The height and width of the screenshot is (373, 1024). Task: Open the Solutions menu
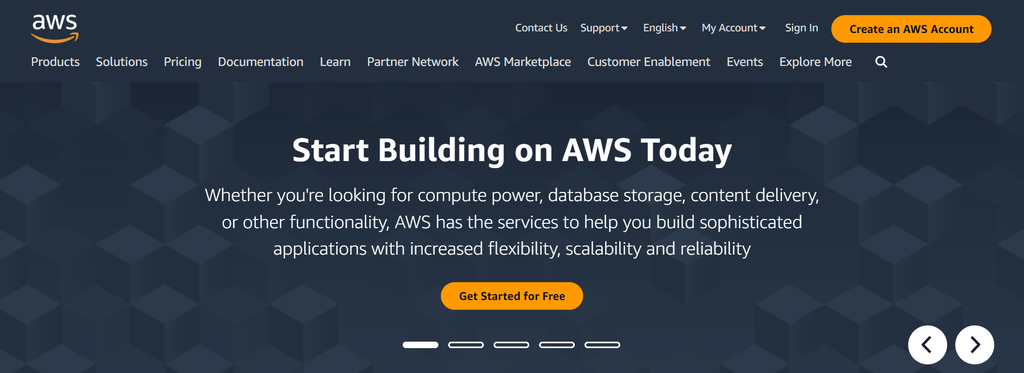[121, 62]
